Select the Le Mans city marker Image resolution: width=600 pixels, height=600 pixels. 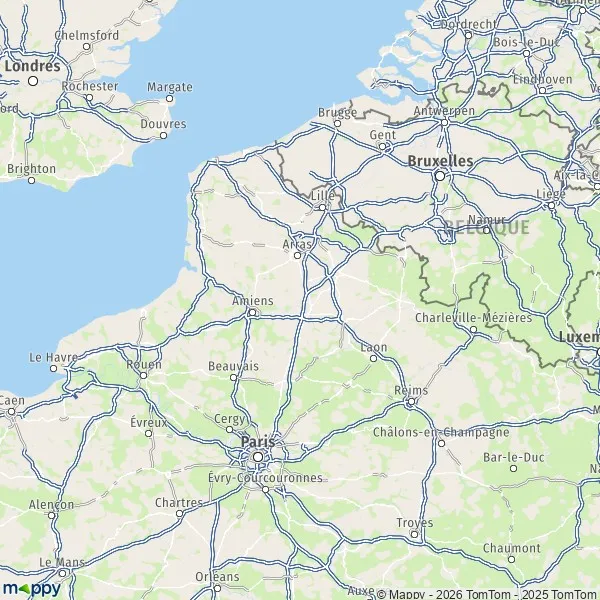[62, 573]
